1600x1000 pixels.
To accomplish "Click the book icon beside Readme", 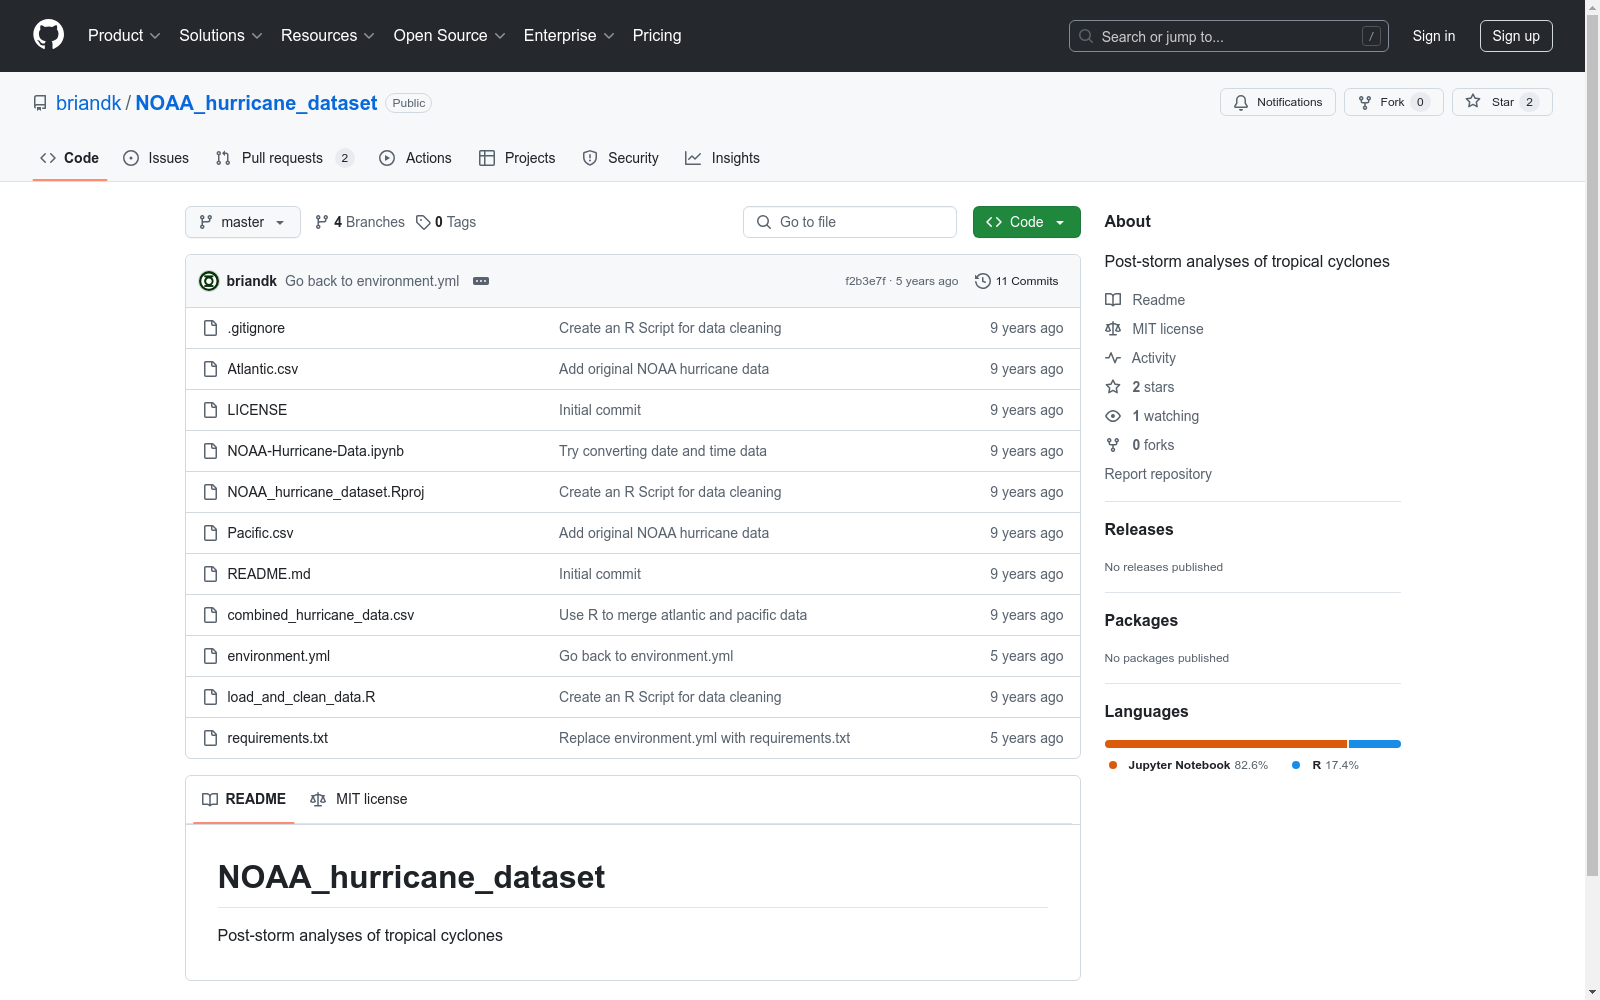I will pos(1113,300).
